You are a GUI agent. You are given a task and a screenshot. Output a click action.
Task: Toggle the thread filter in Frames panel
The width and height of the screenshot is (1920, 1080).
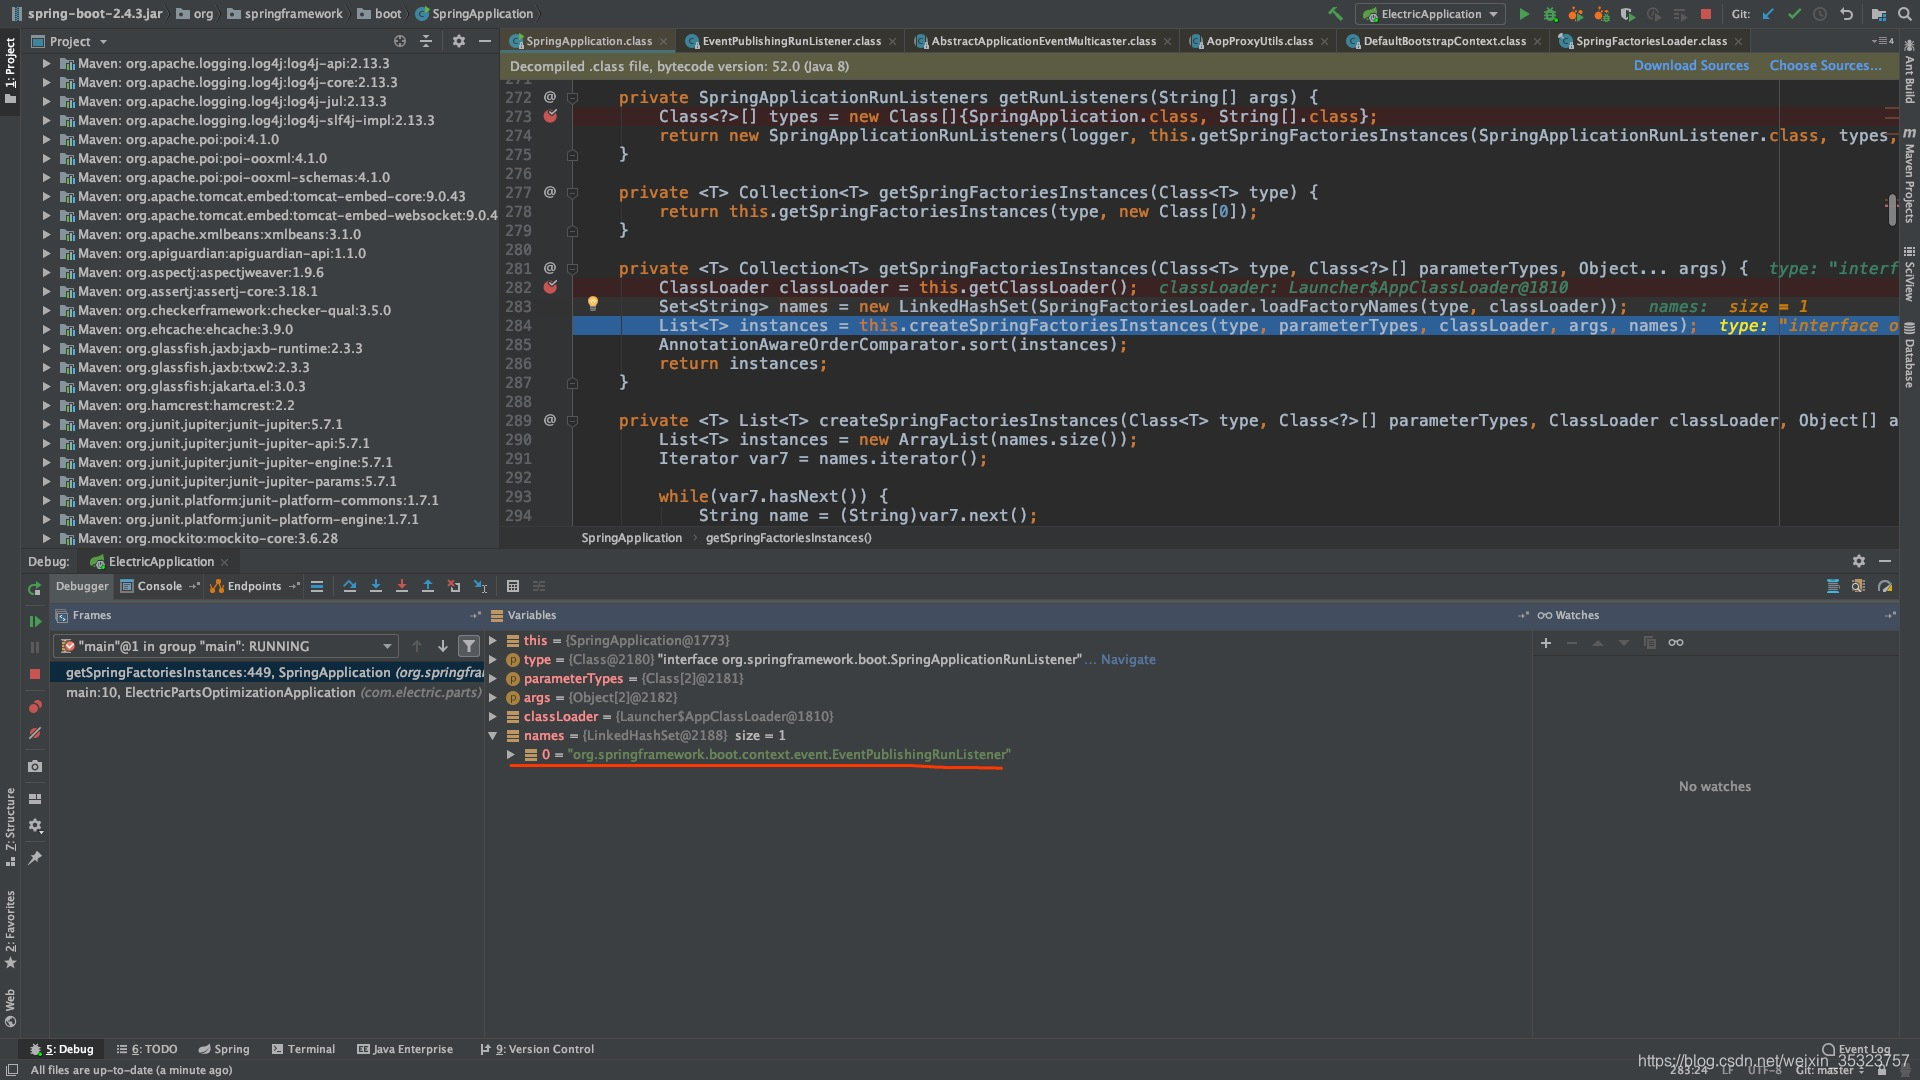tap(471, 645)
